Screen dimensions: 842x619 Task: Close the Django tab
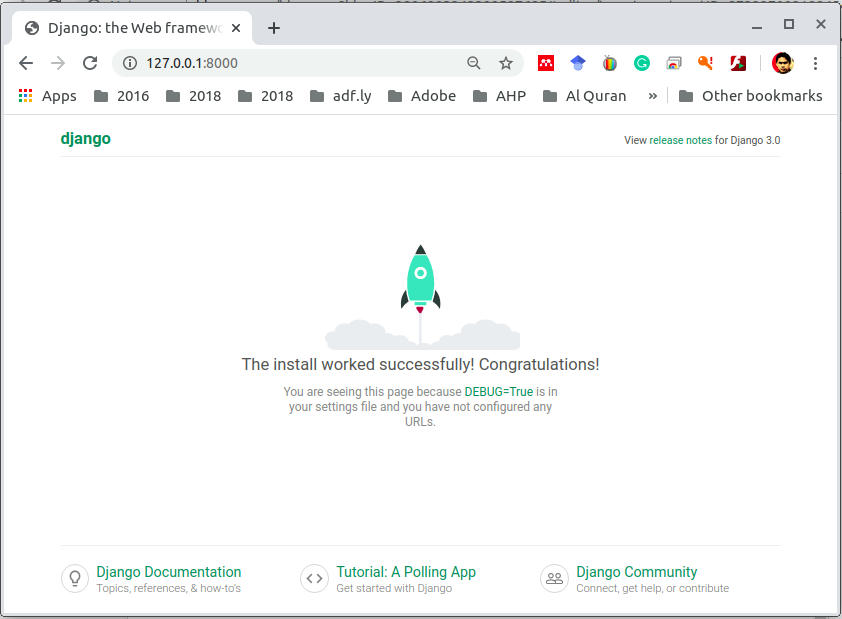pos(236,28)
